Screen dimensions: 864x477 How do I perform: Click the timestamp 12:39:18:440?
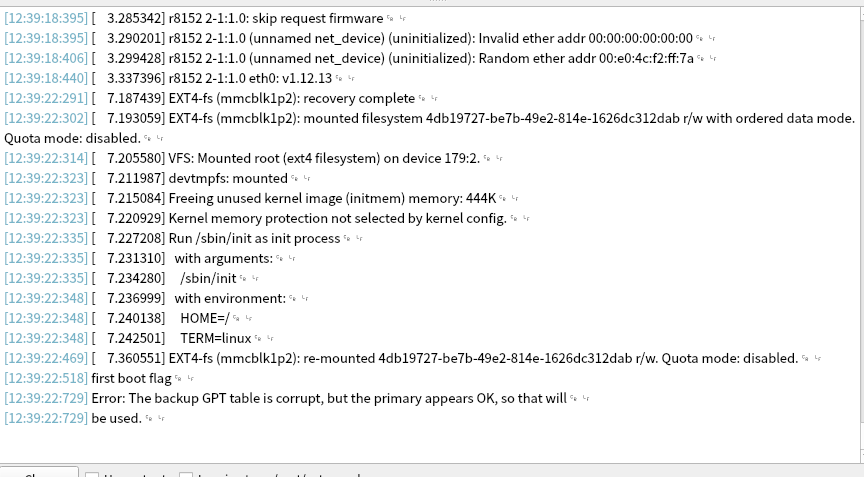pyautogui.click(x=45, y=78)
